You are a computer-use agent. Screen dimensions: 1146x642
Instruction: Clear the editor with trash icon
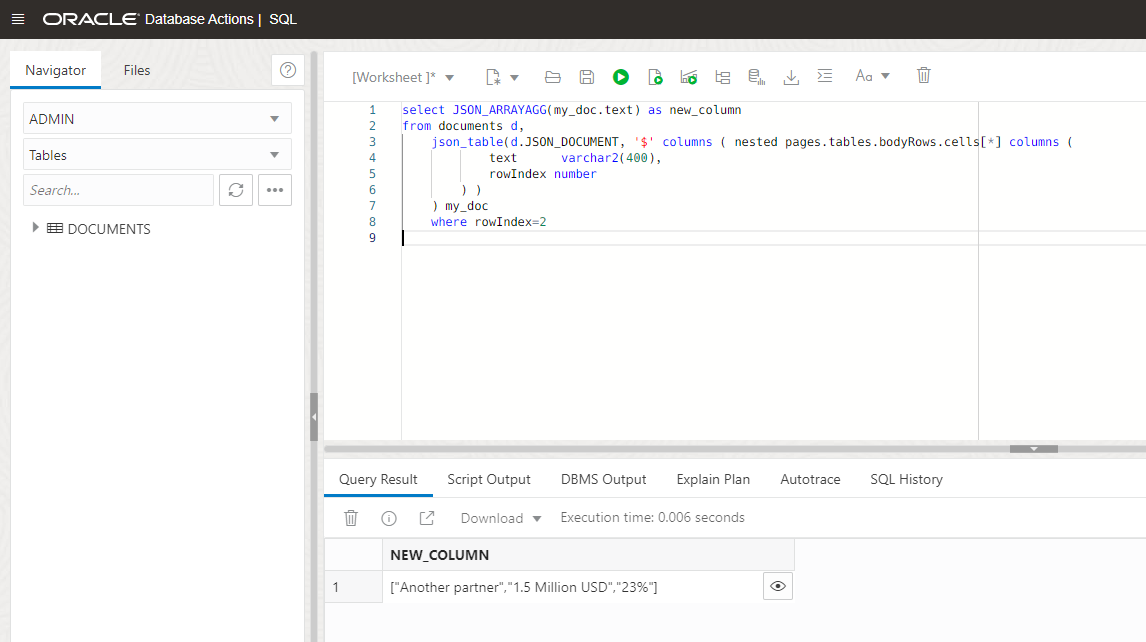(x=924, y=76)
